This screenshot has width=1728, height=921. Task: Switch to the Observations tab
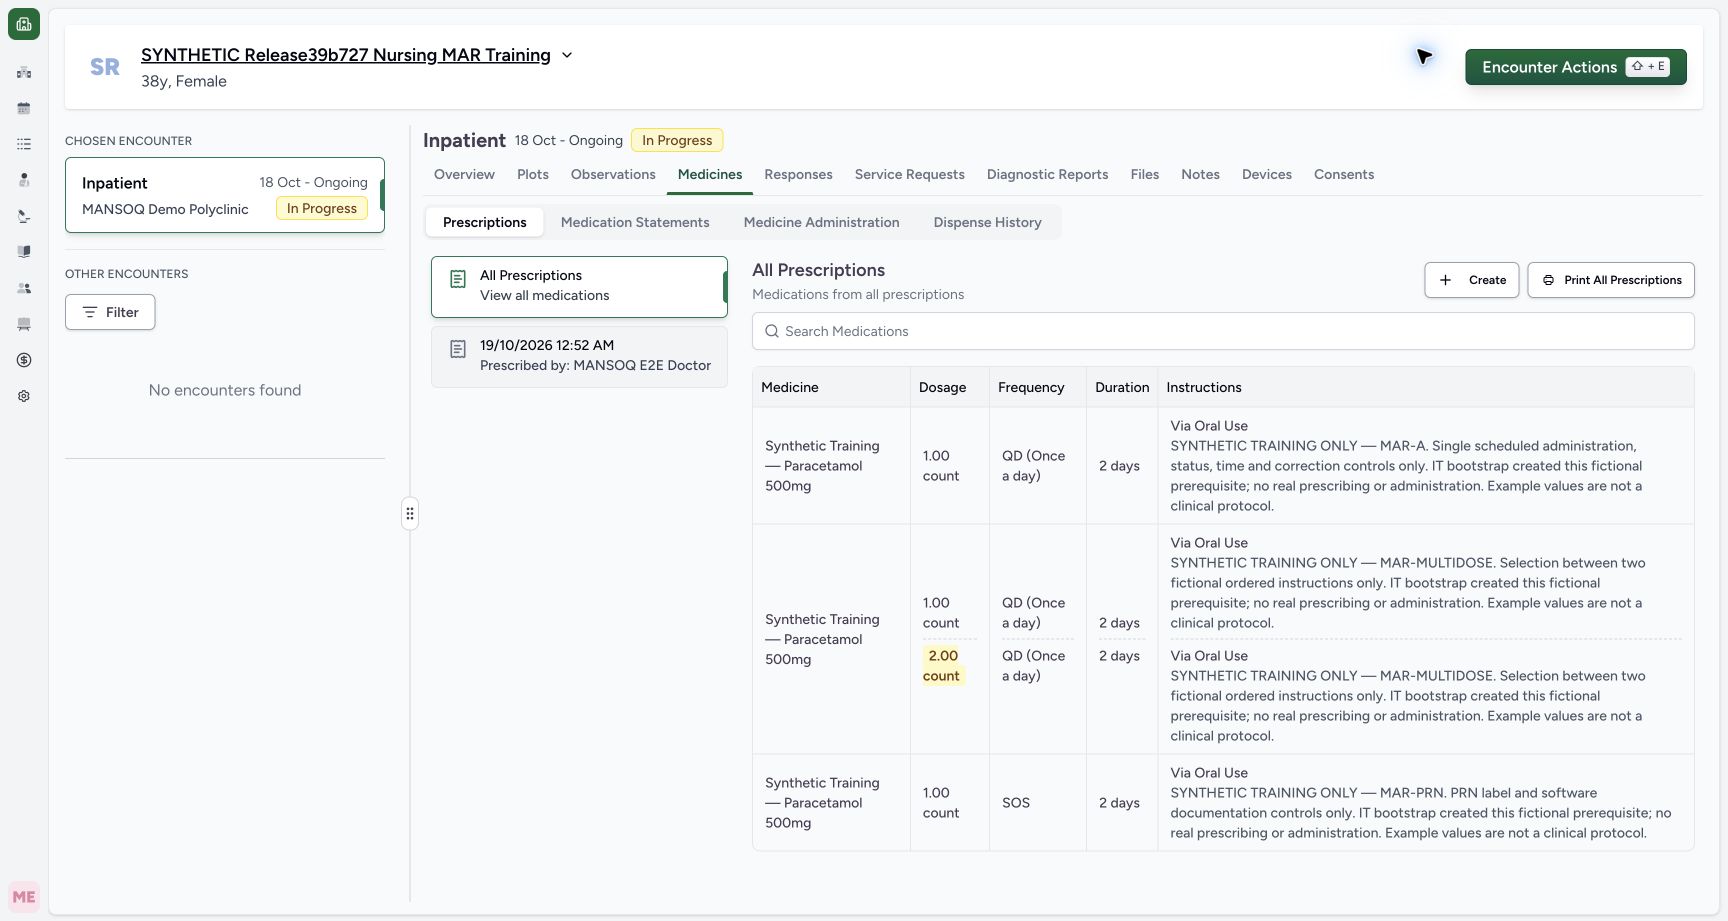(613, 174)
